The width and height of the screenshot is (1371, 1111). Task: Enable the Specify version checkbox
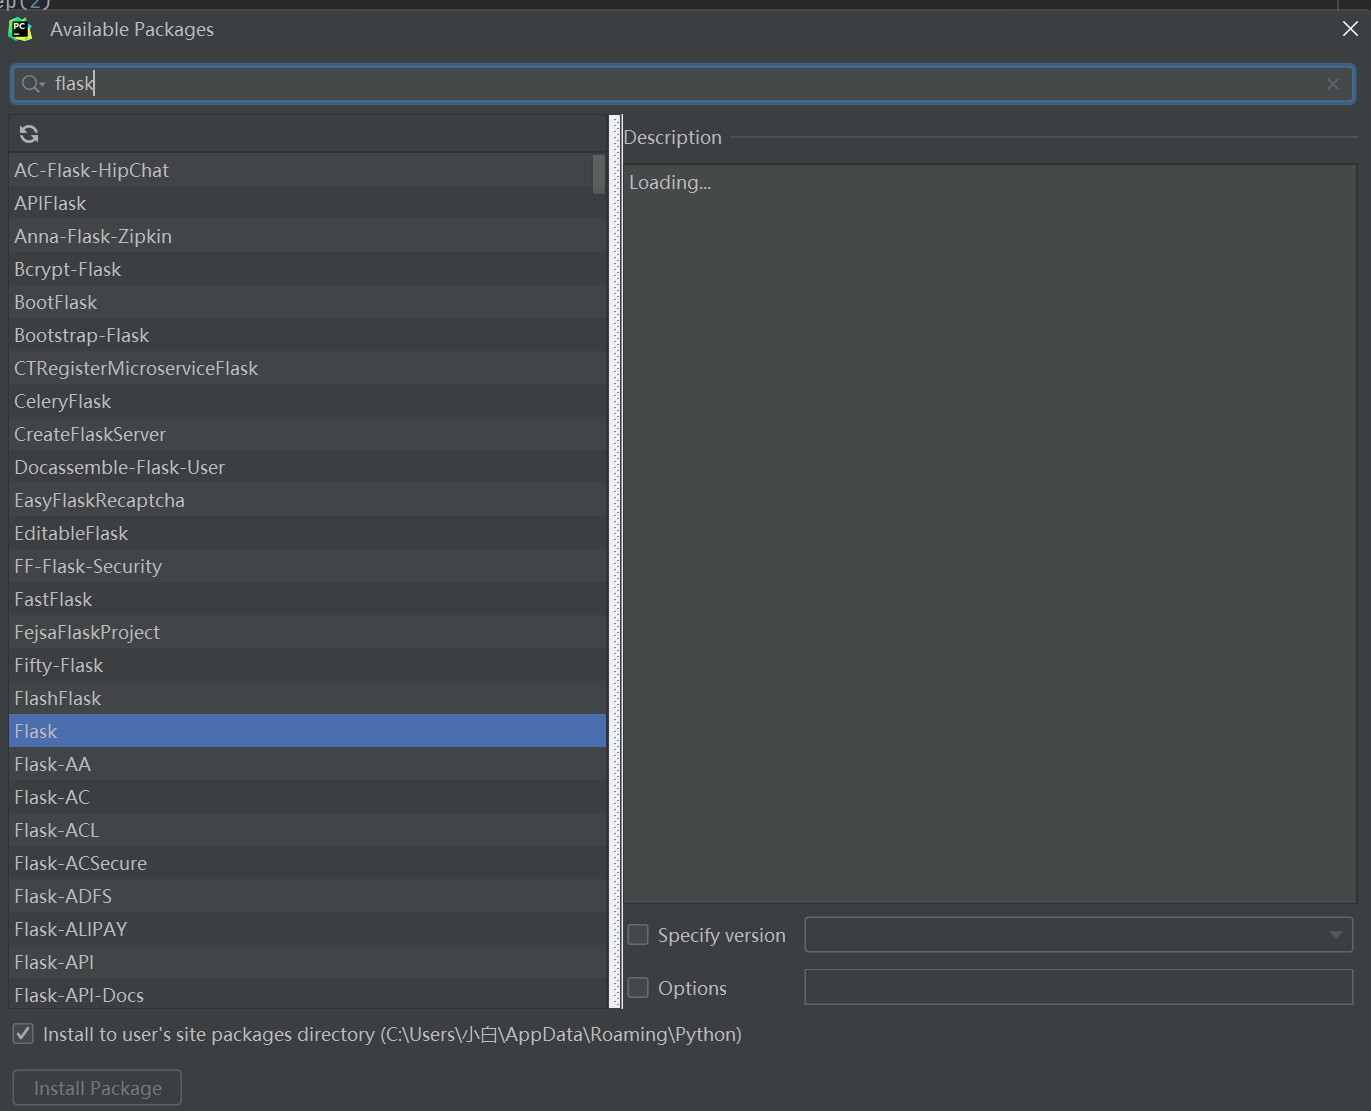[638, 935]
